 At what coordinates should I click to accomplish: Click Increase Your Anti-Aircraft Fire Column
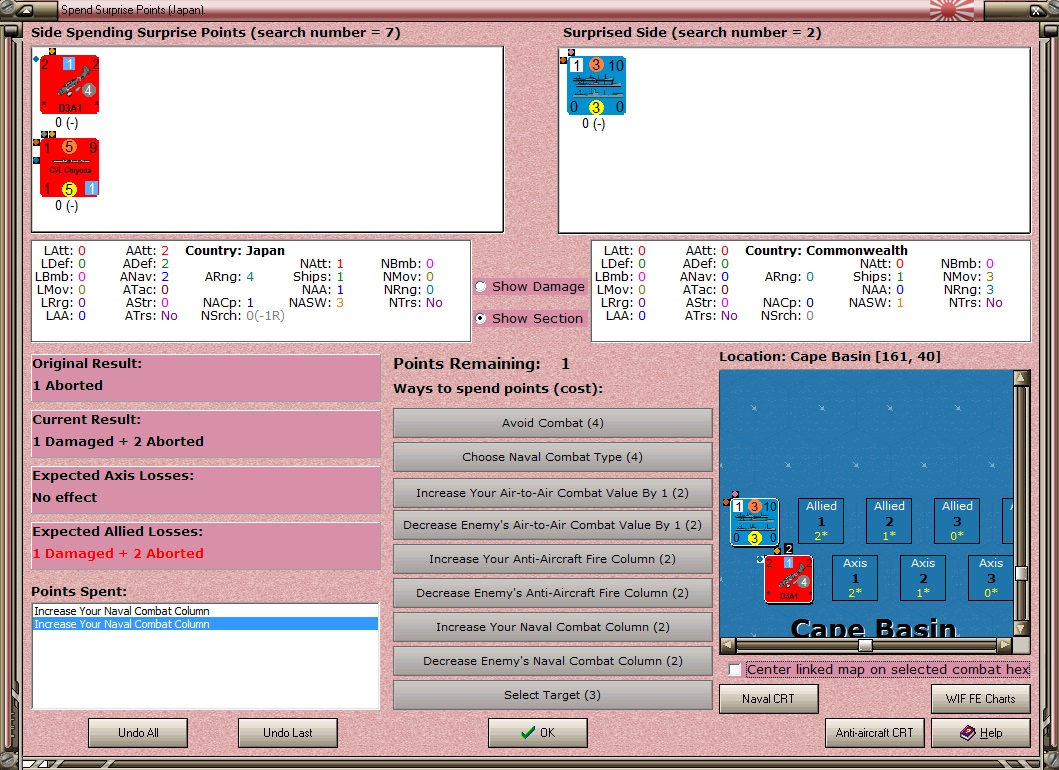click(x=552, y=559)
